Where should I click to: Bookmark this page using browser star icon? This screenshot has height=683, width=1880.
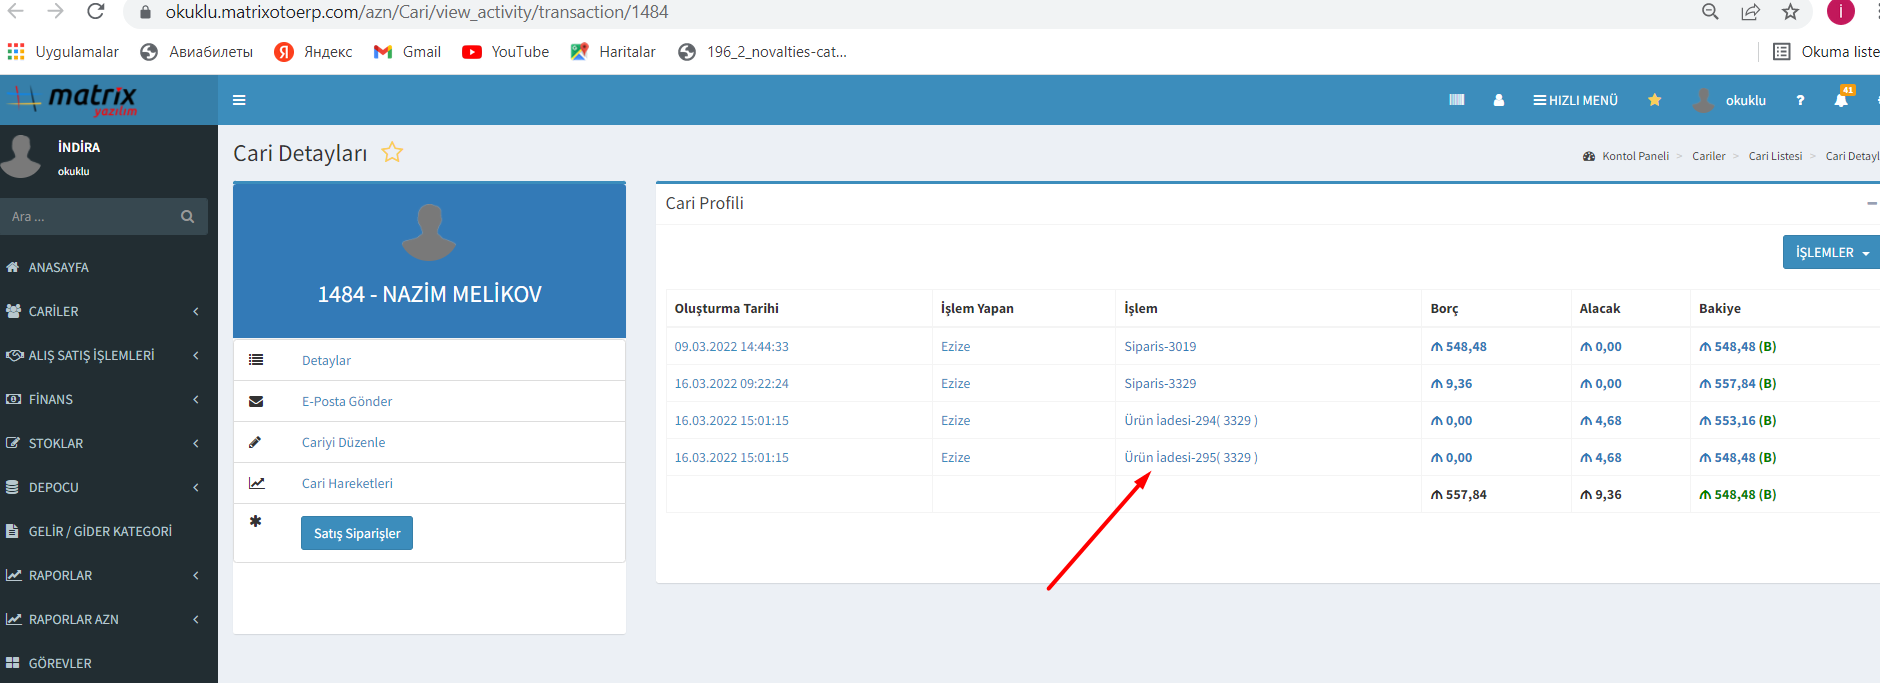(1790, 12)
